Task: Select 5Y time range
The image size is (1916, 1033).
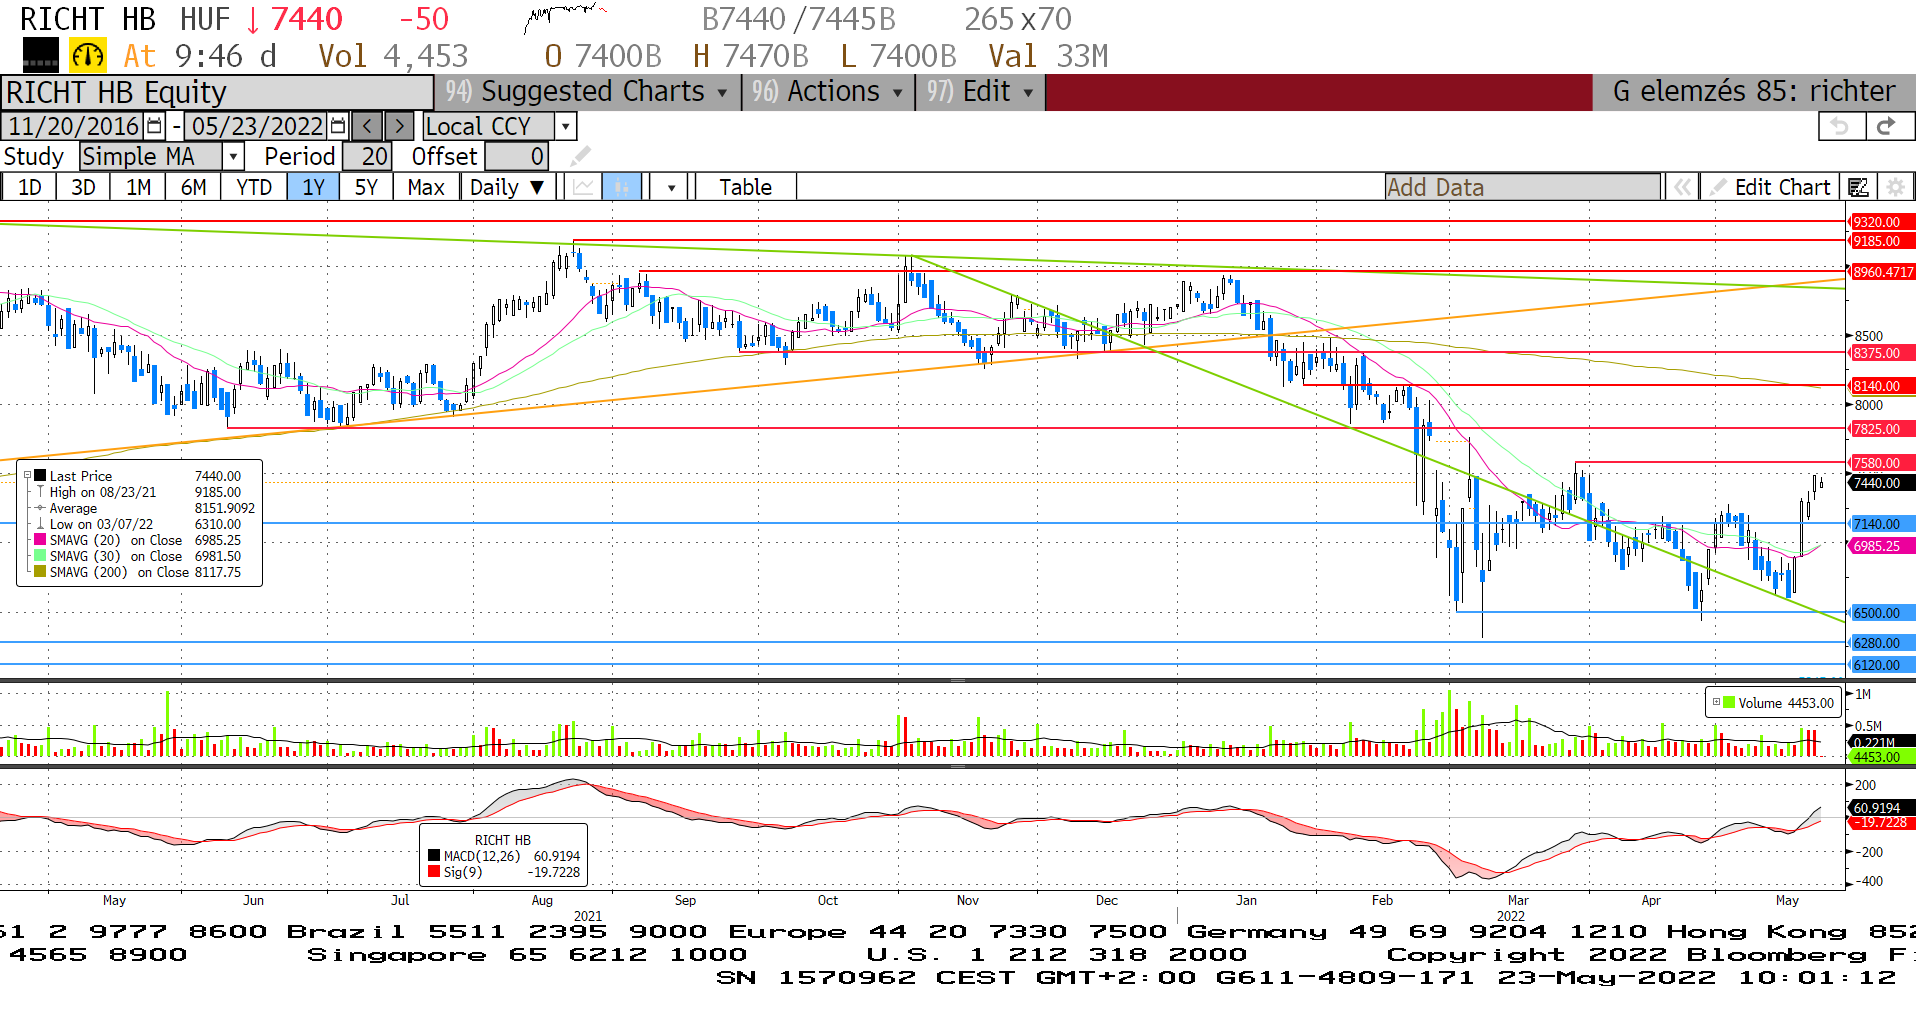Action: click(x=366, y=187)
